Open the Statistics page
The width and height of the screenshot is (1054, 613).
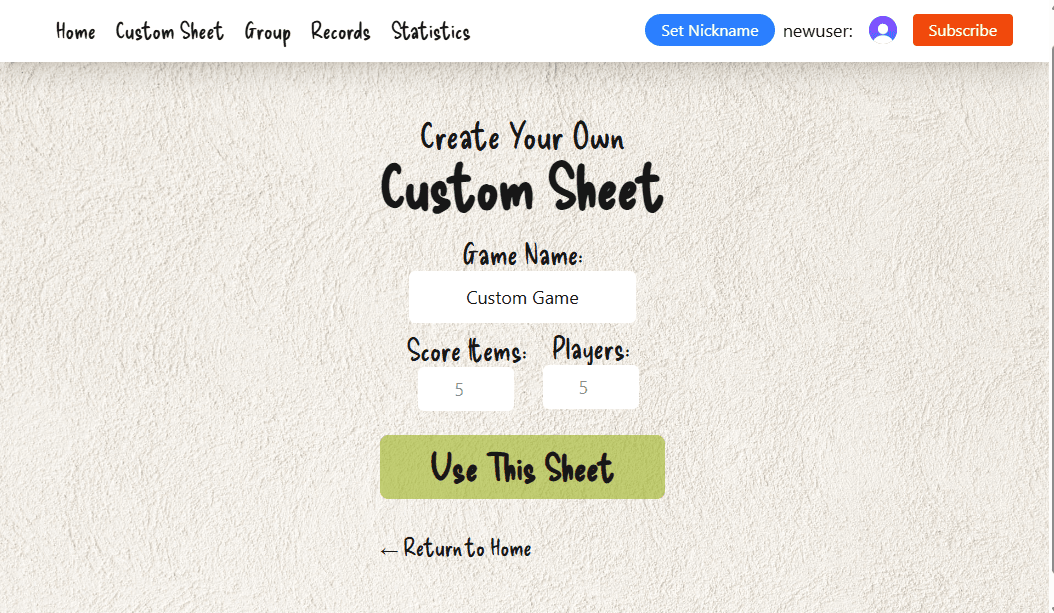(430, 32)
